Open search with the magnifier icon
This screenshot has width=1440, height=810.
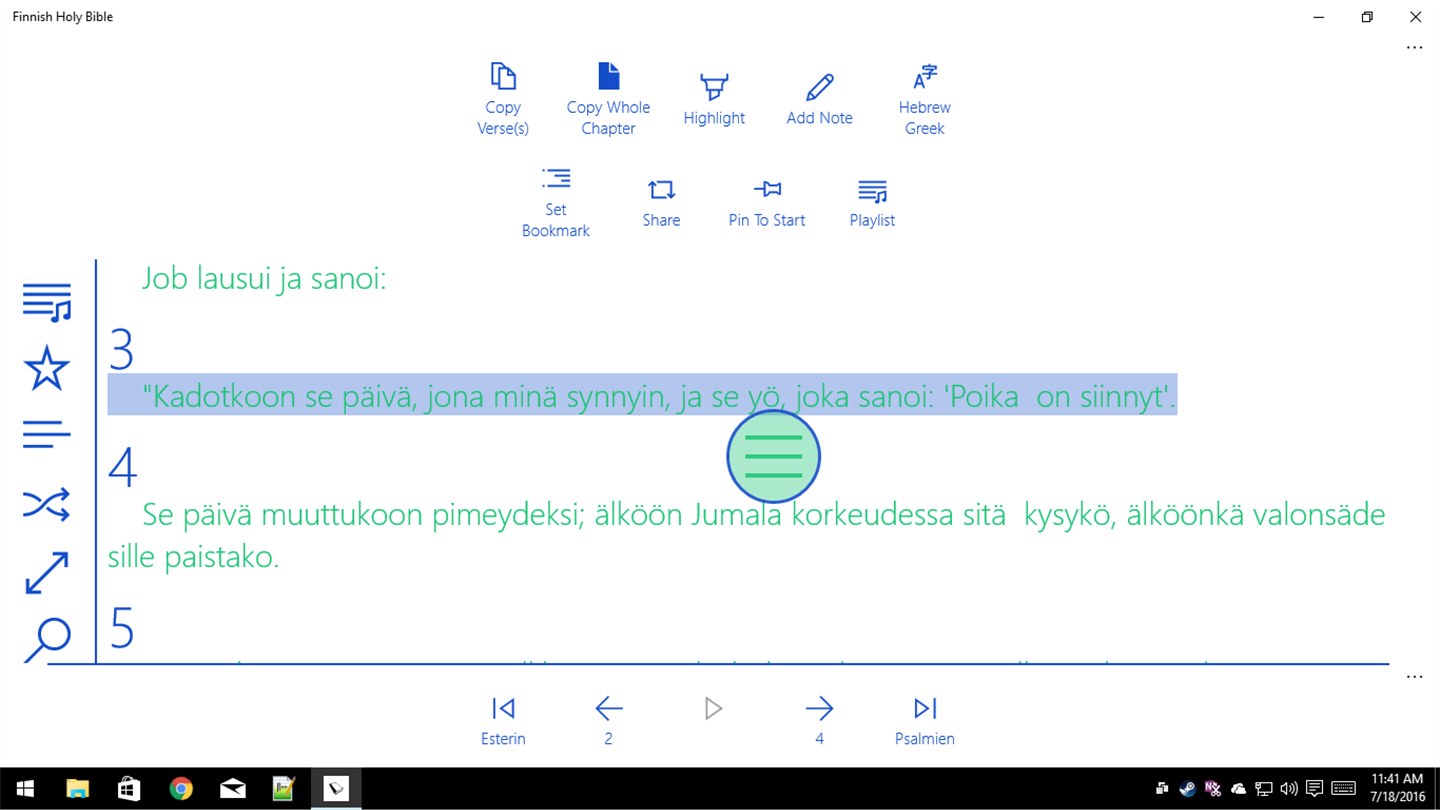[x=47, y=640]
